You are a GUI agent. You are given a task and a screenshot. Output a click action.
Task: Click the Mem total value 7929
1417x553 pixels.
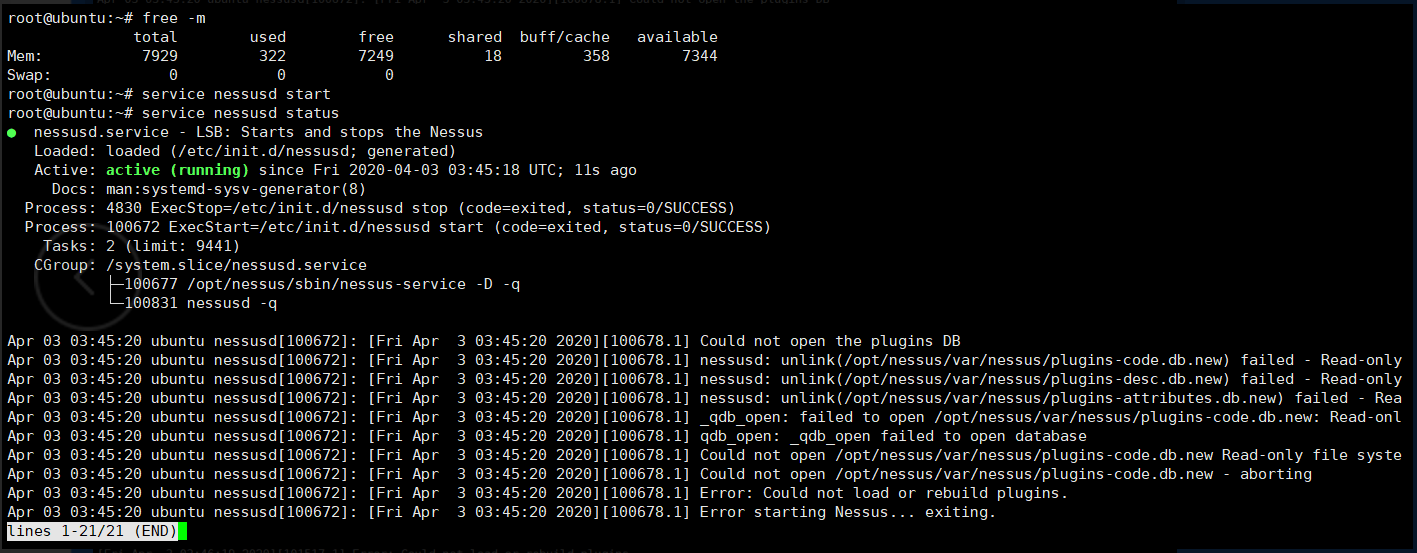tap(160, 56)
